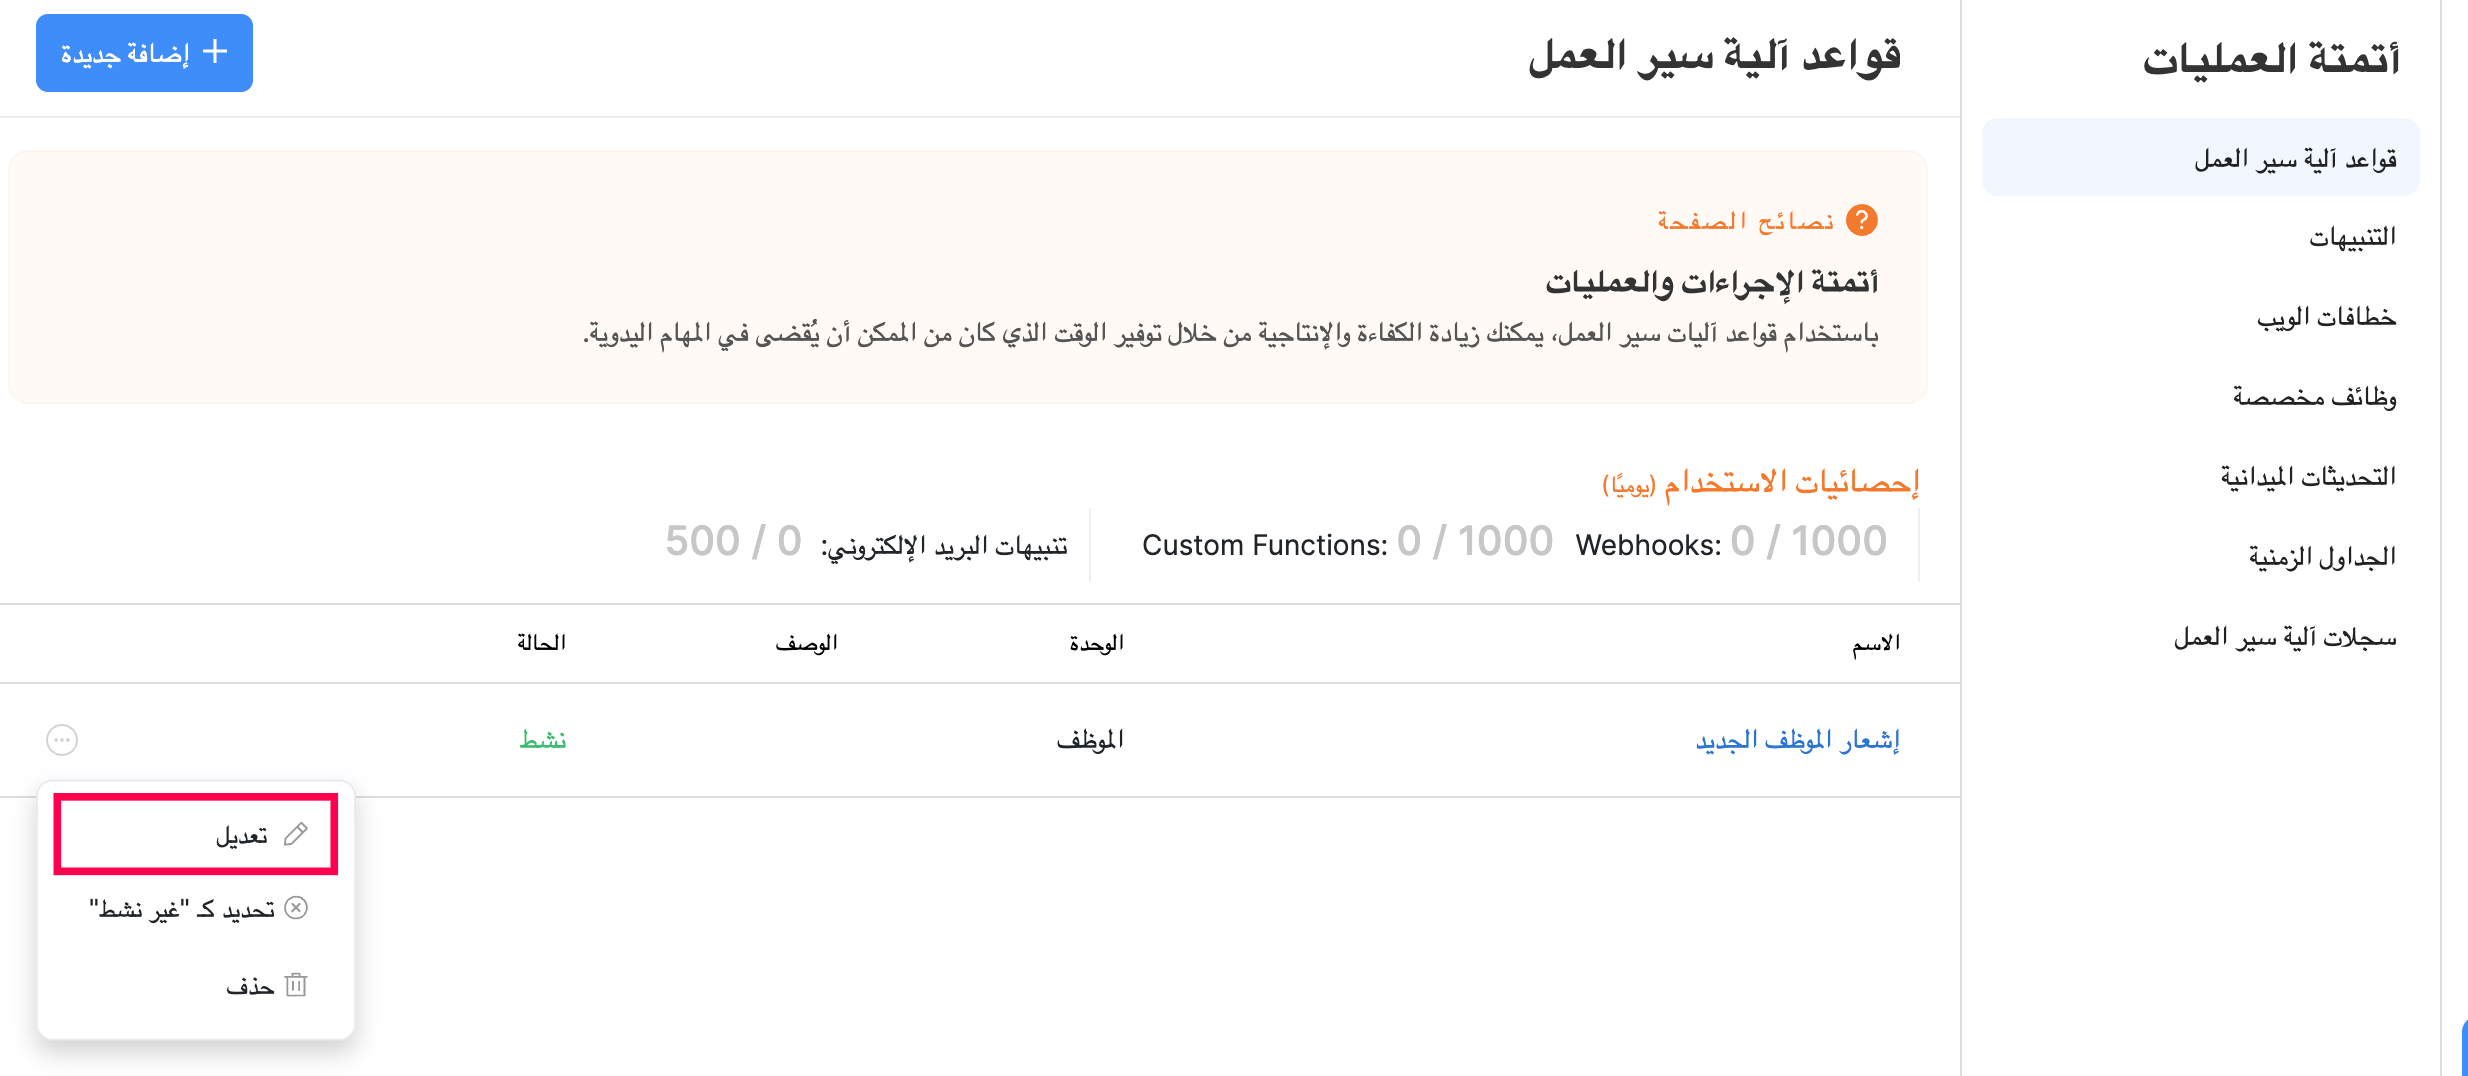Click the pencil edit icon in menu

(x=296, y=834)
